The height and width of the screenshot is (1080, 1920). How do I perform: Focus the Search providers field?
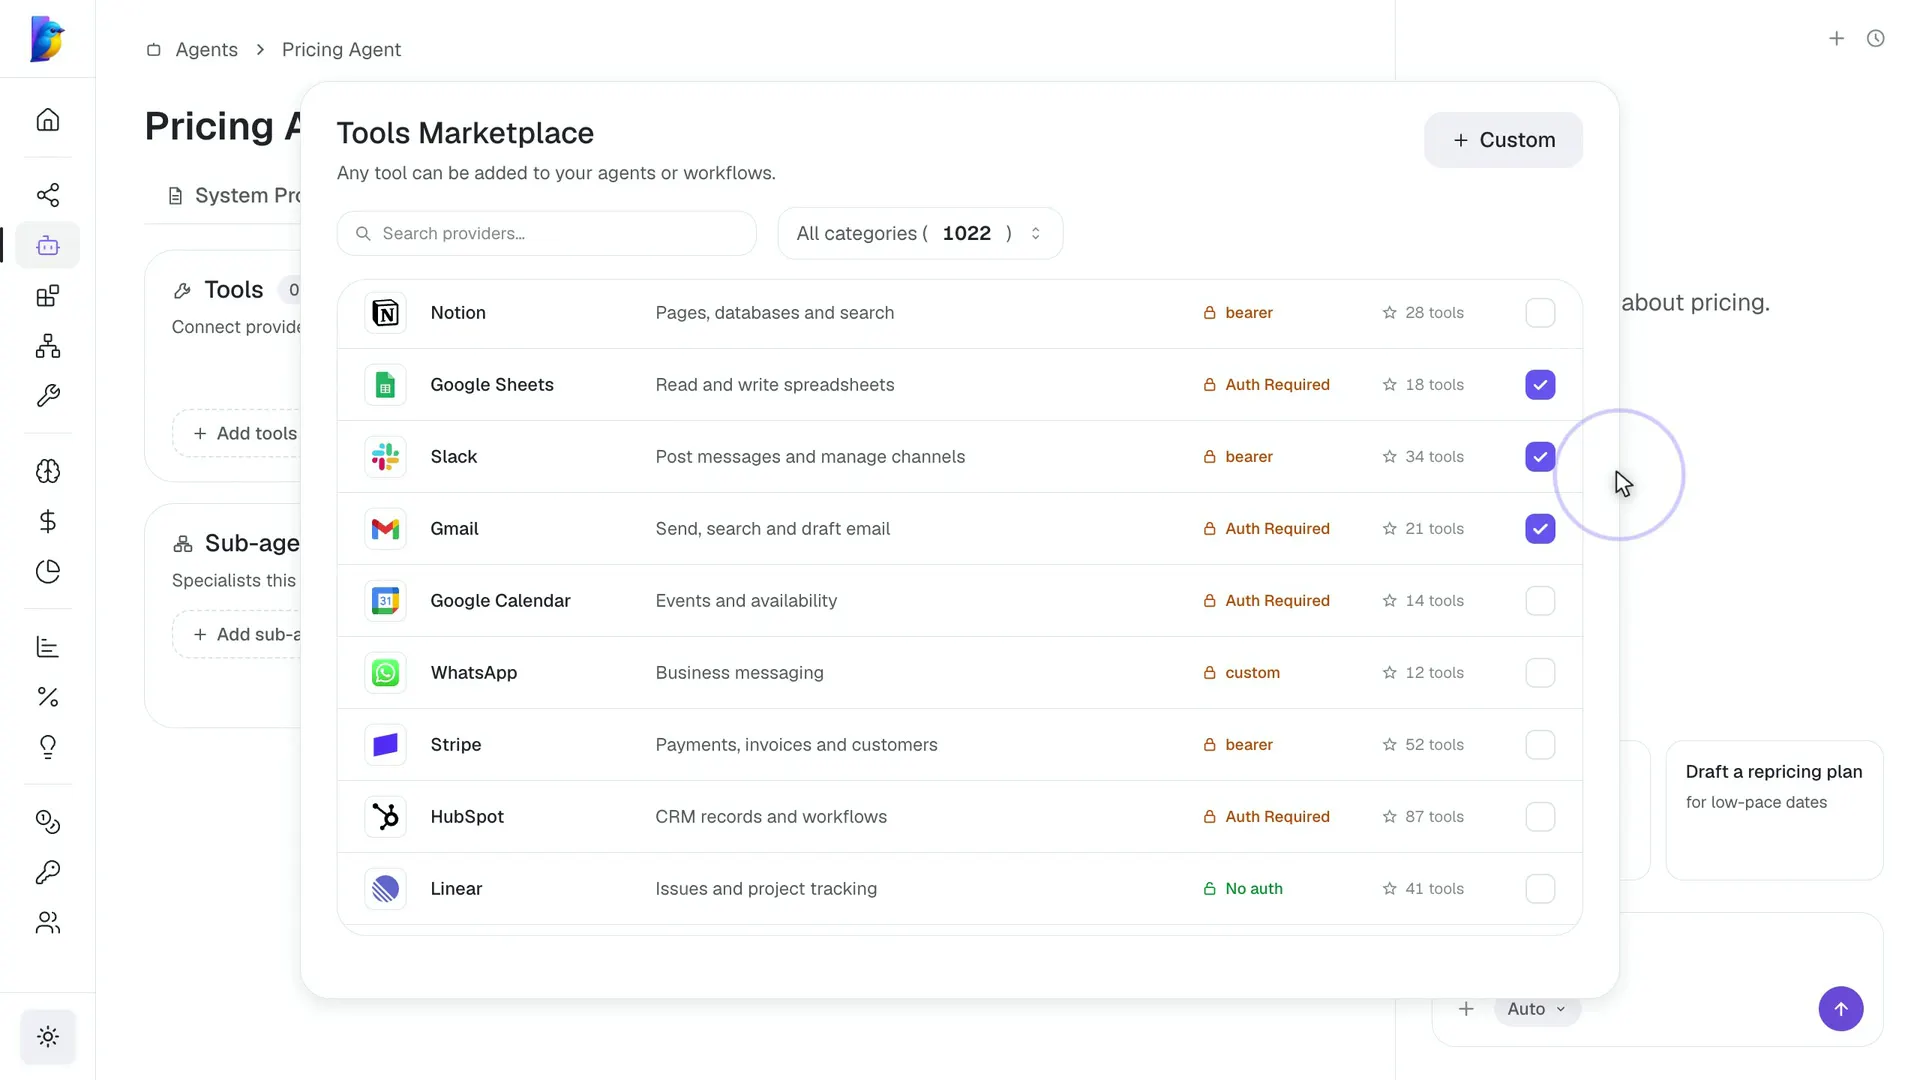click(547, 233)
